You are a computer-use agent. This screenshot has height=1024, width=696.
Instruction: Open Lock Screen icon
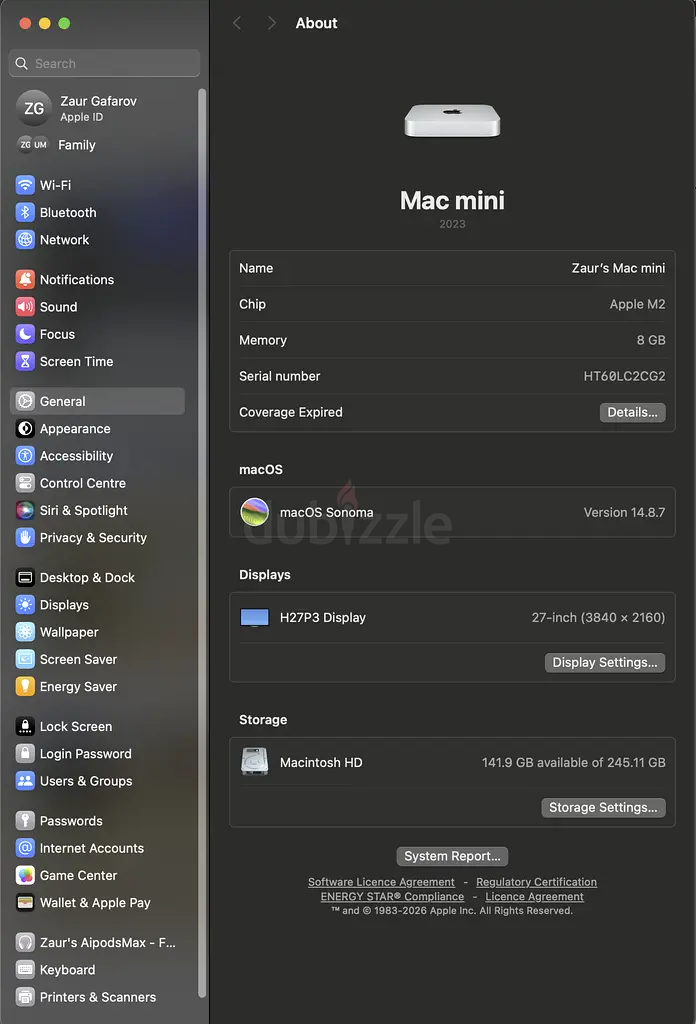(x=25, y=727)
